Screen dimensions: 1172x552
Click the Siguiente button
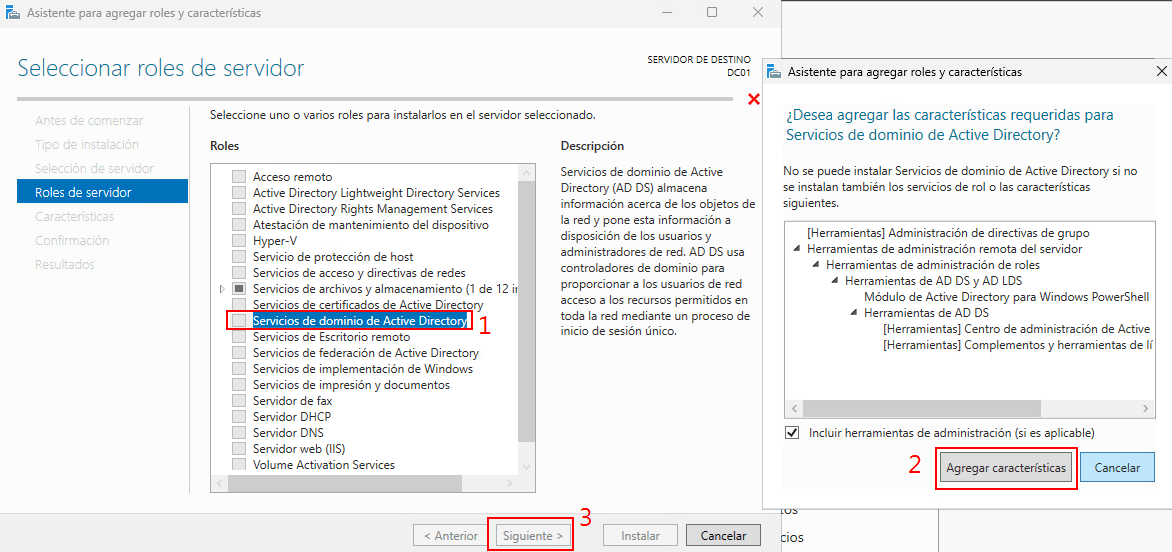tap(531, 536)
